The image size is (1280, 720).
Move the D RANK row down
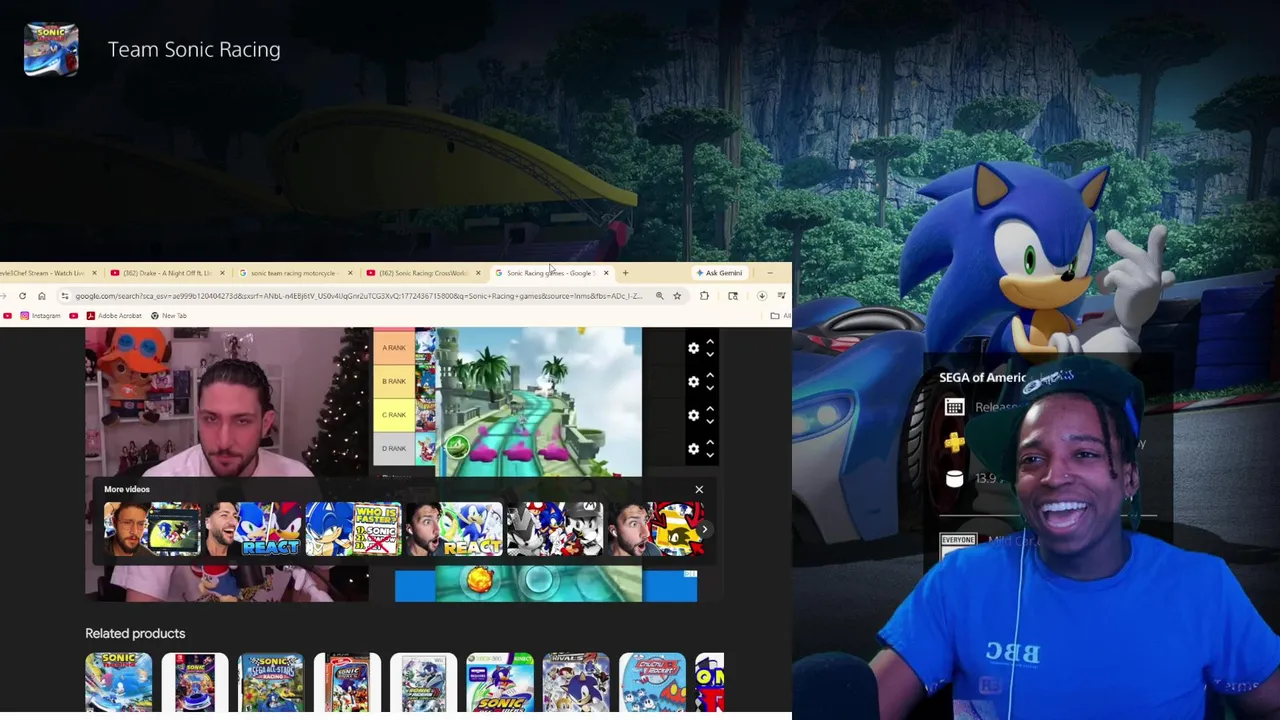point(710,455)
